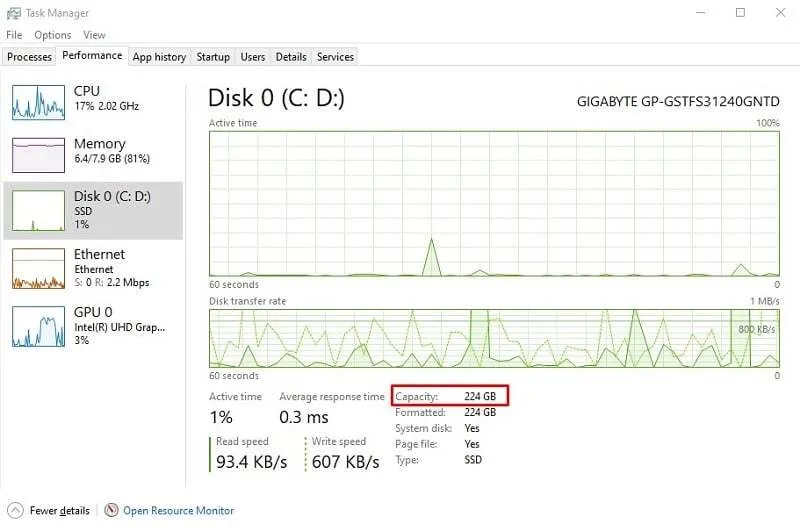800x531 pixels.
Task: Go to the Users tab
Action: [x=253, y=57]
